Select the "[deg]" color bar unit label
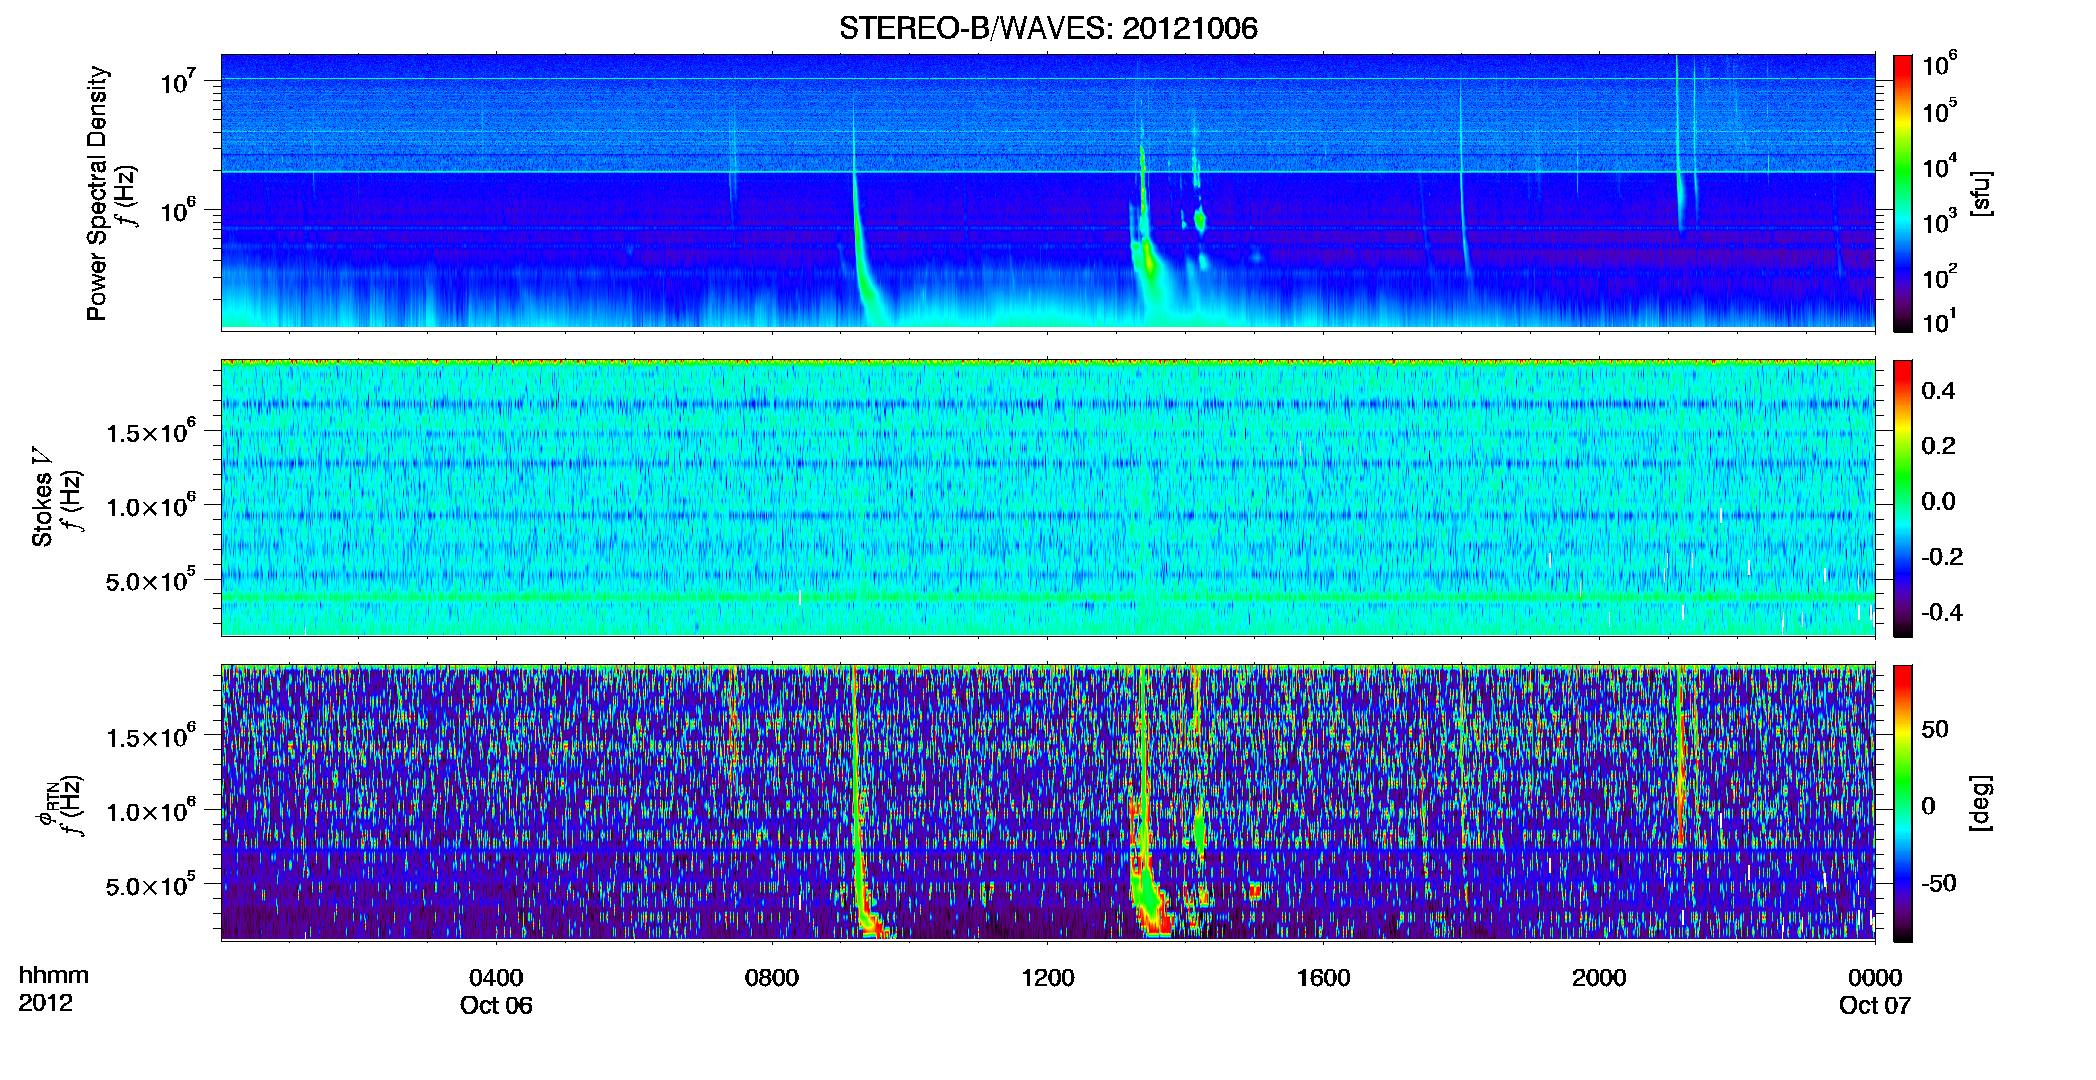 [x=1981, y=803]
